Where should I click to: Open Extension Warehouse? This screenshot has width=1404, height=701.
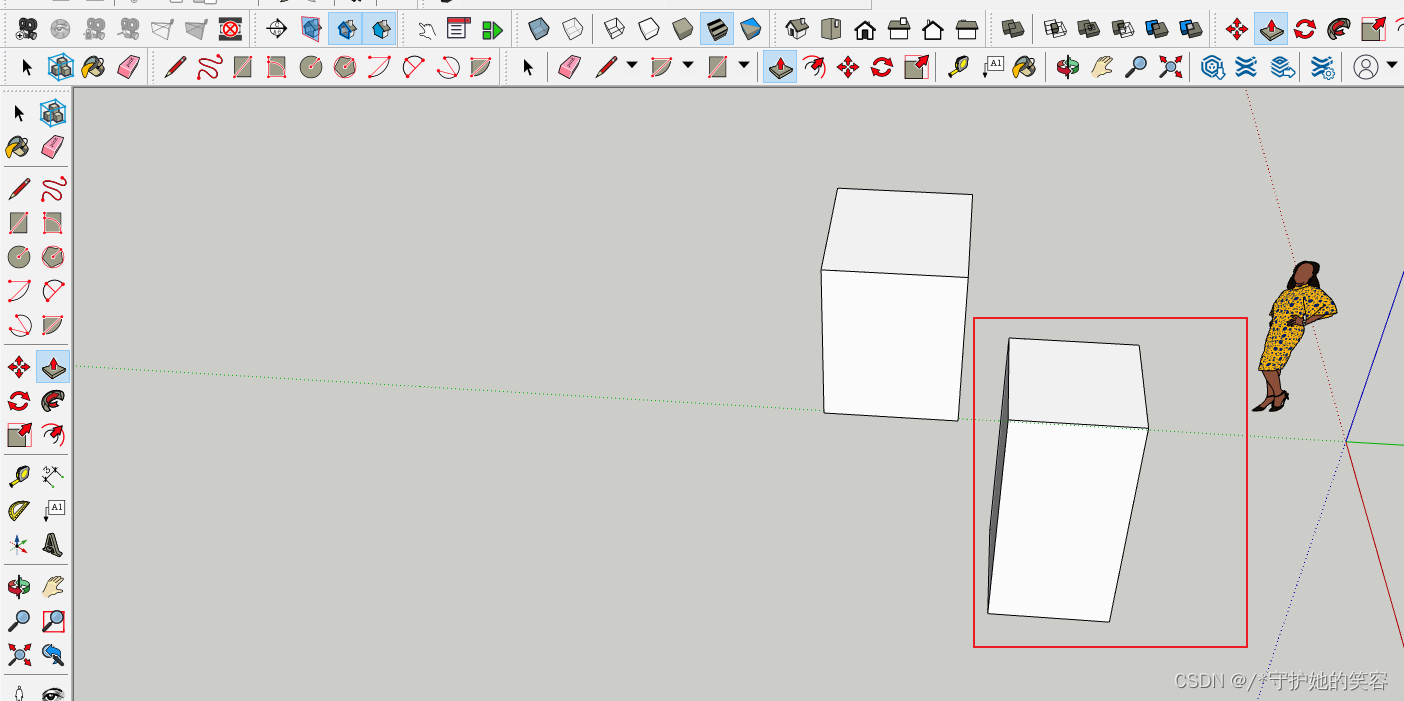pyautogui.click(x=1246, y=67)
